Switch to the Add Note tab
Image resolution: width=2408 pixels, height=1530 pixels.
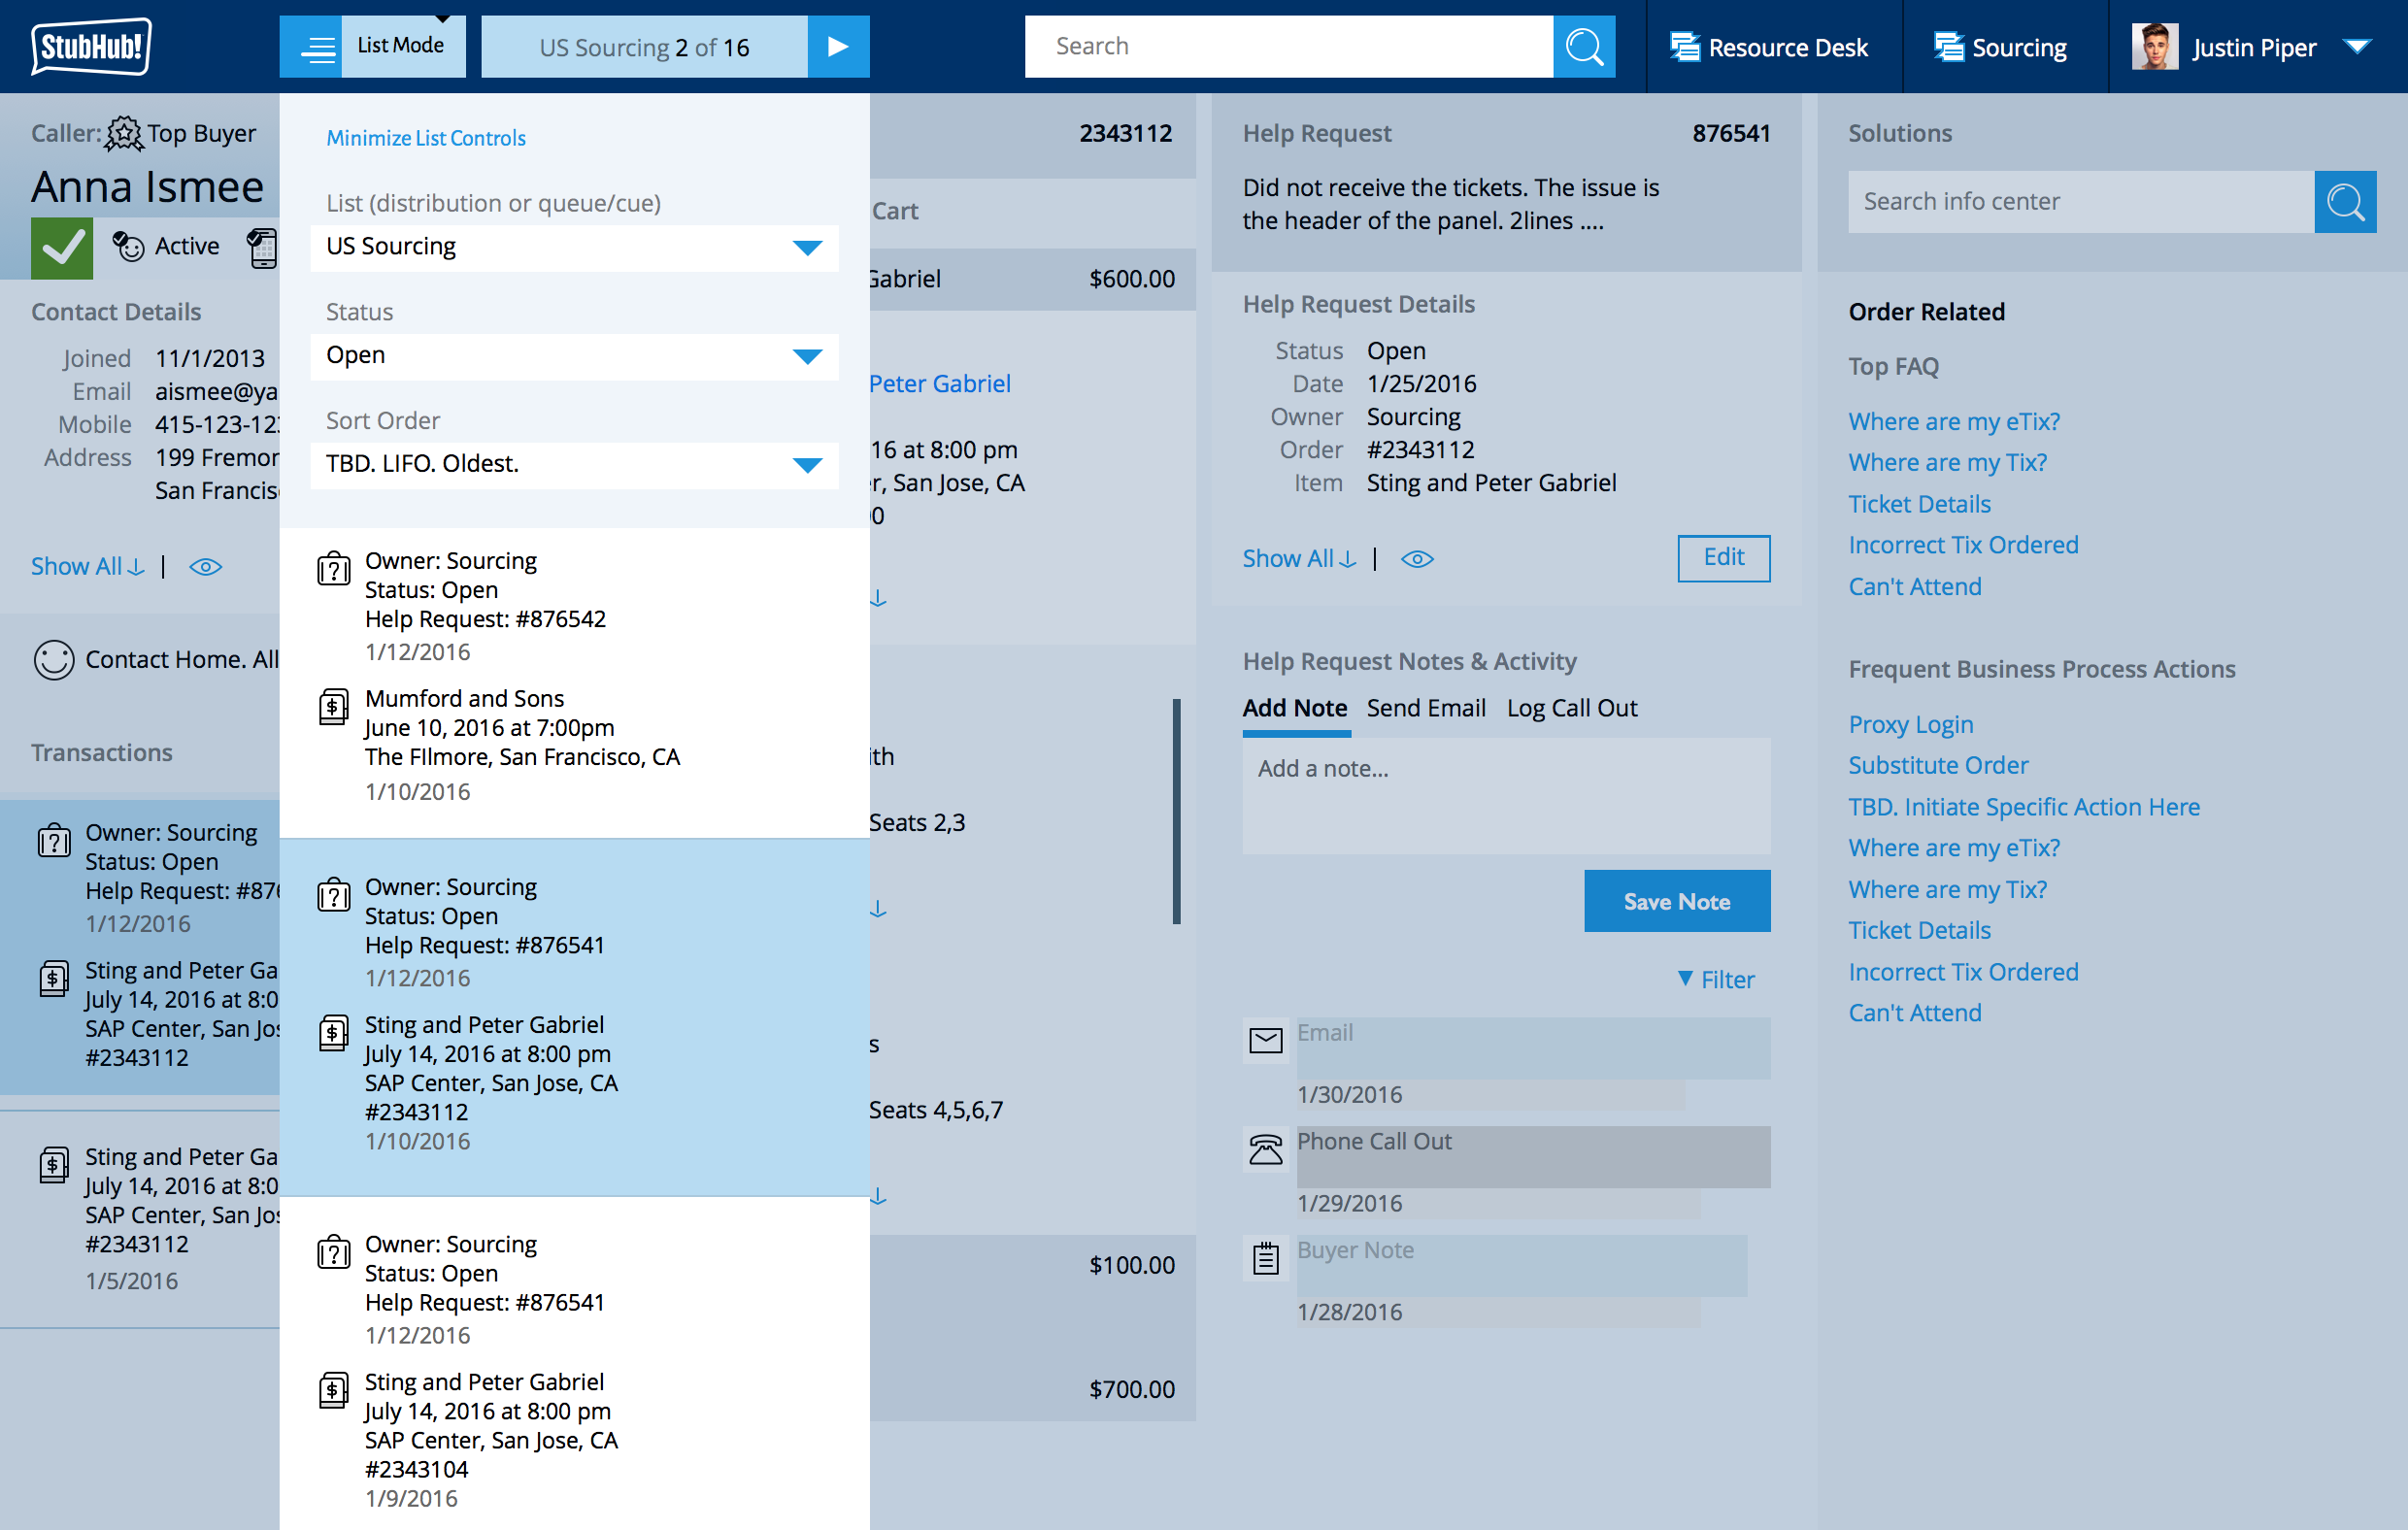(x=1295, y=708)
